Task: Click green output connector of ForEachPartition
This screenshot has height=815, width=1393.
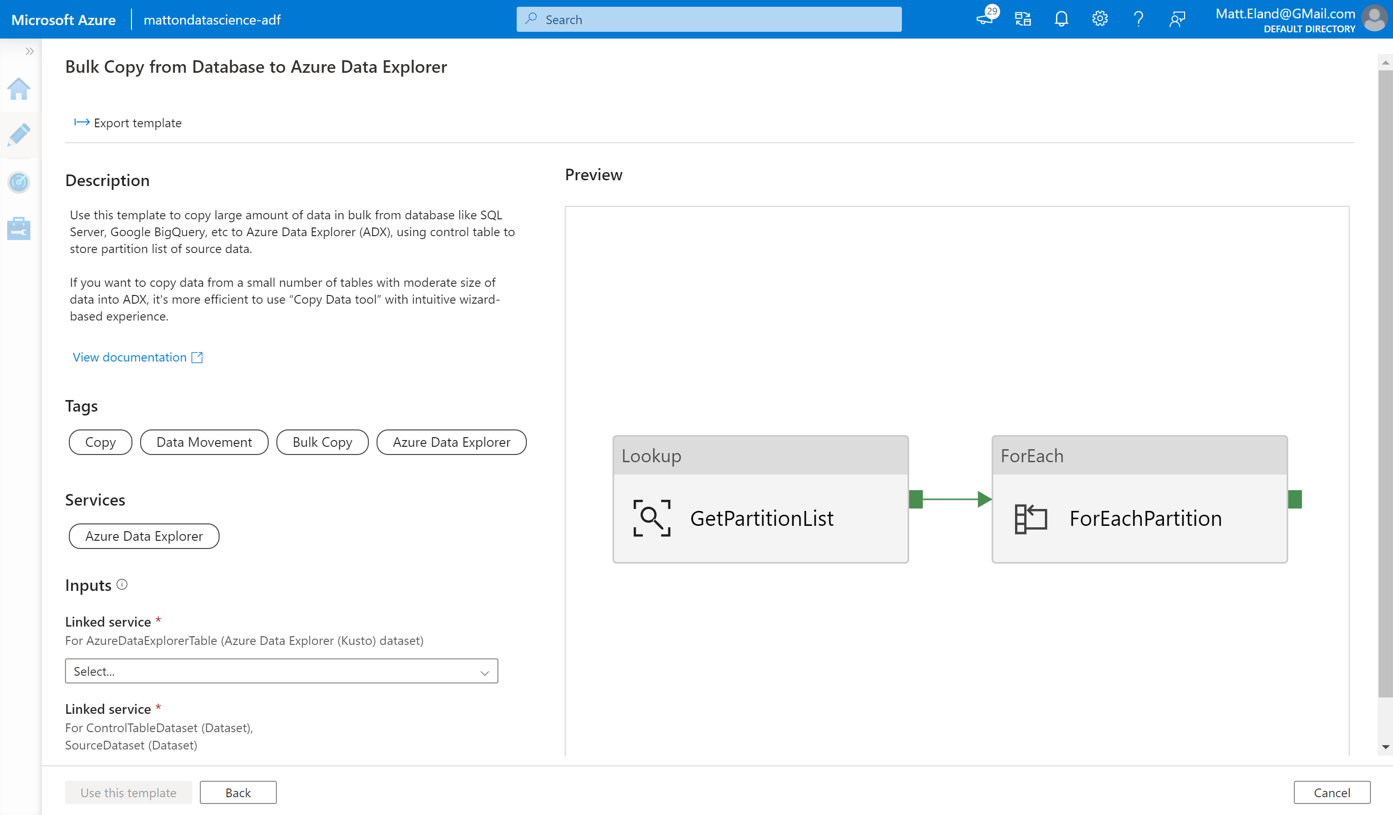Action: [1295, 499]
